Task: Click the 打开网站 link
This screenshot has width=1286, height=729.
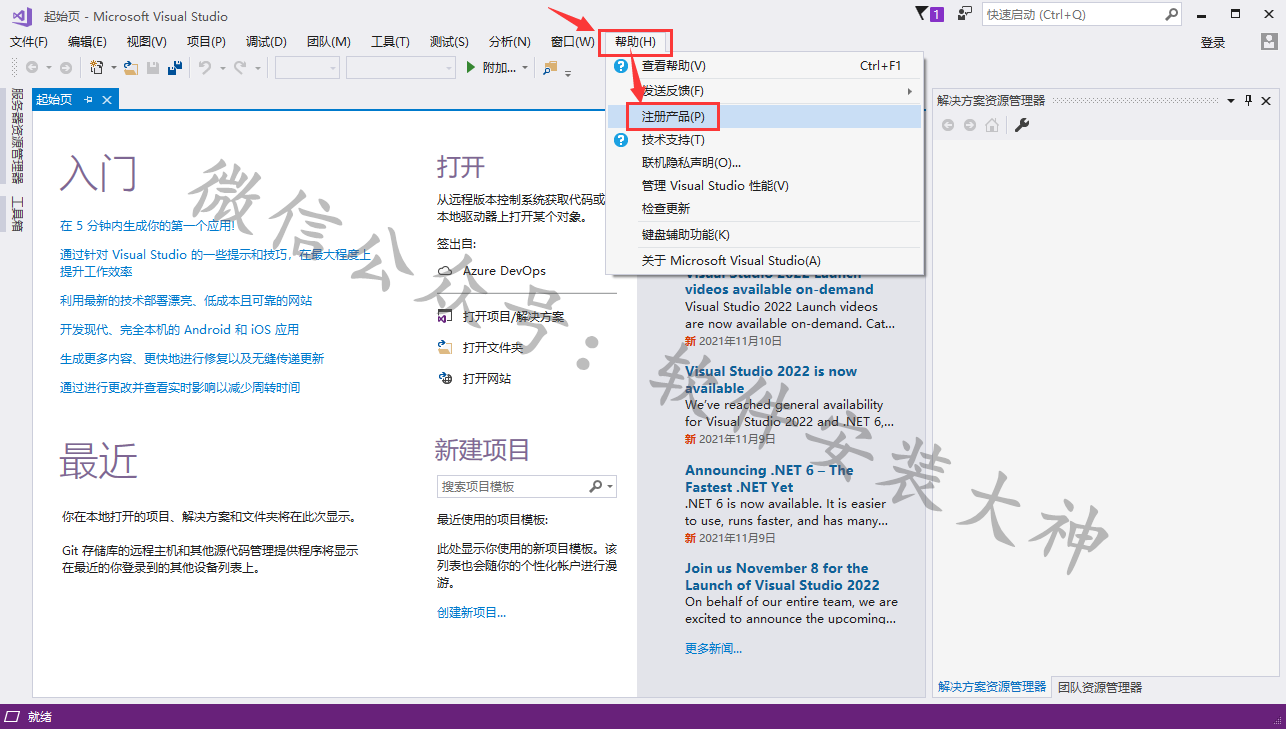Action: (x=487, y=378)
